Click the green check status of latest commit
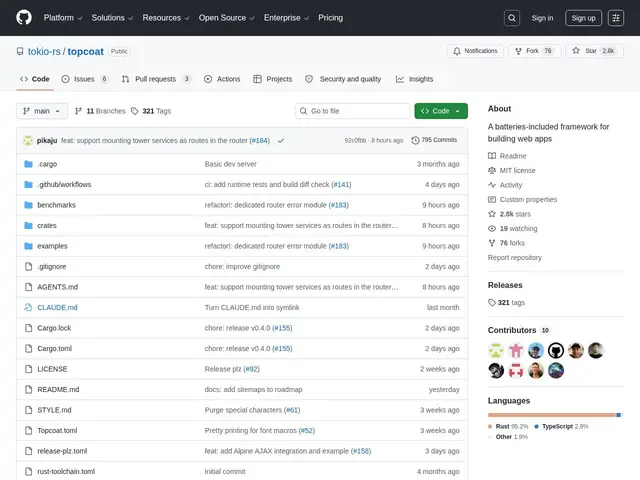The image size is (640, 480). point(281,140)
